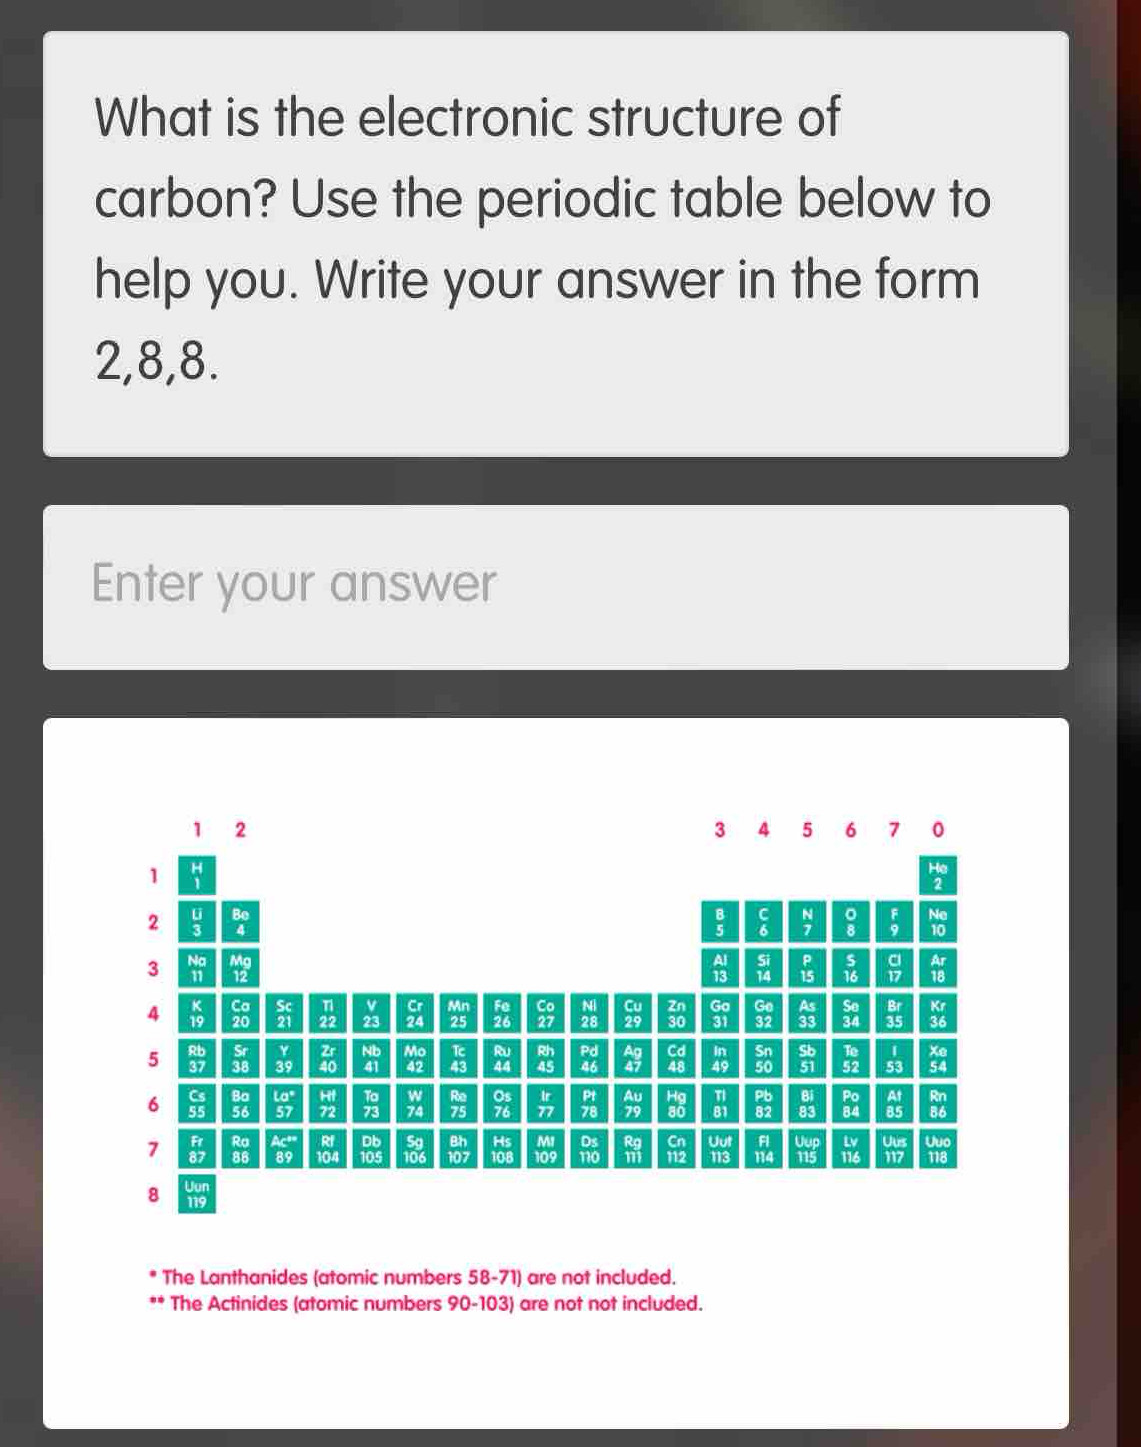The image size is (1141, 1447).
Task: Click the Enter your answer field
Action: (x=555, y=587)
